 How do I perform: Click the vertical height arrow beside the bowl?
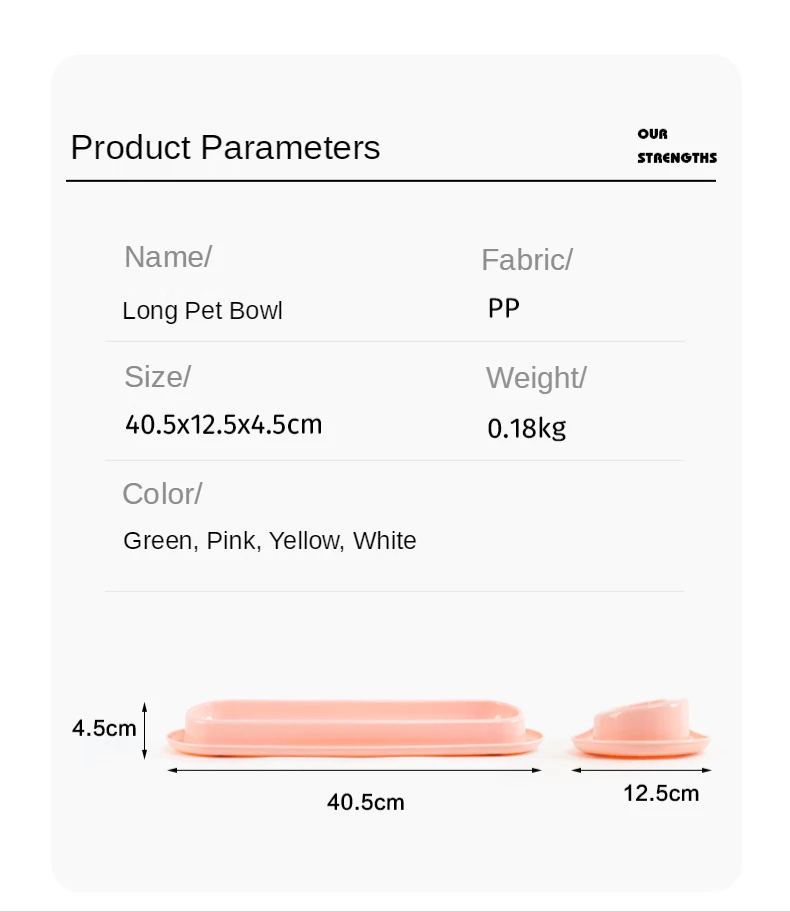[x=146, y=729]
